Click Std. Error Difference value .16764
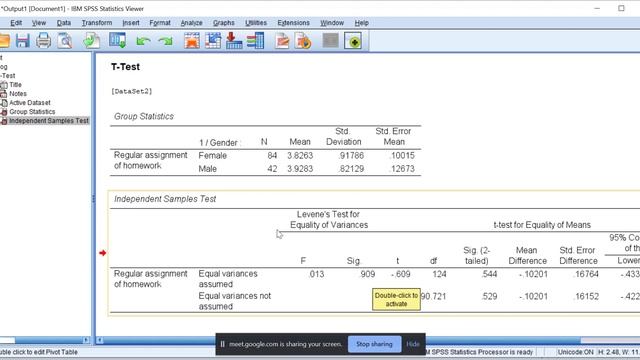This screenshot has width=640, height=360. (x=586, y=274)
